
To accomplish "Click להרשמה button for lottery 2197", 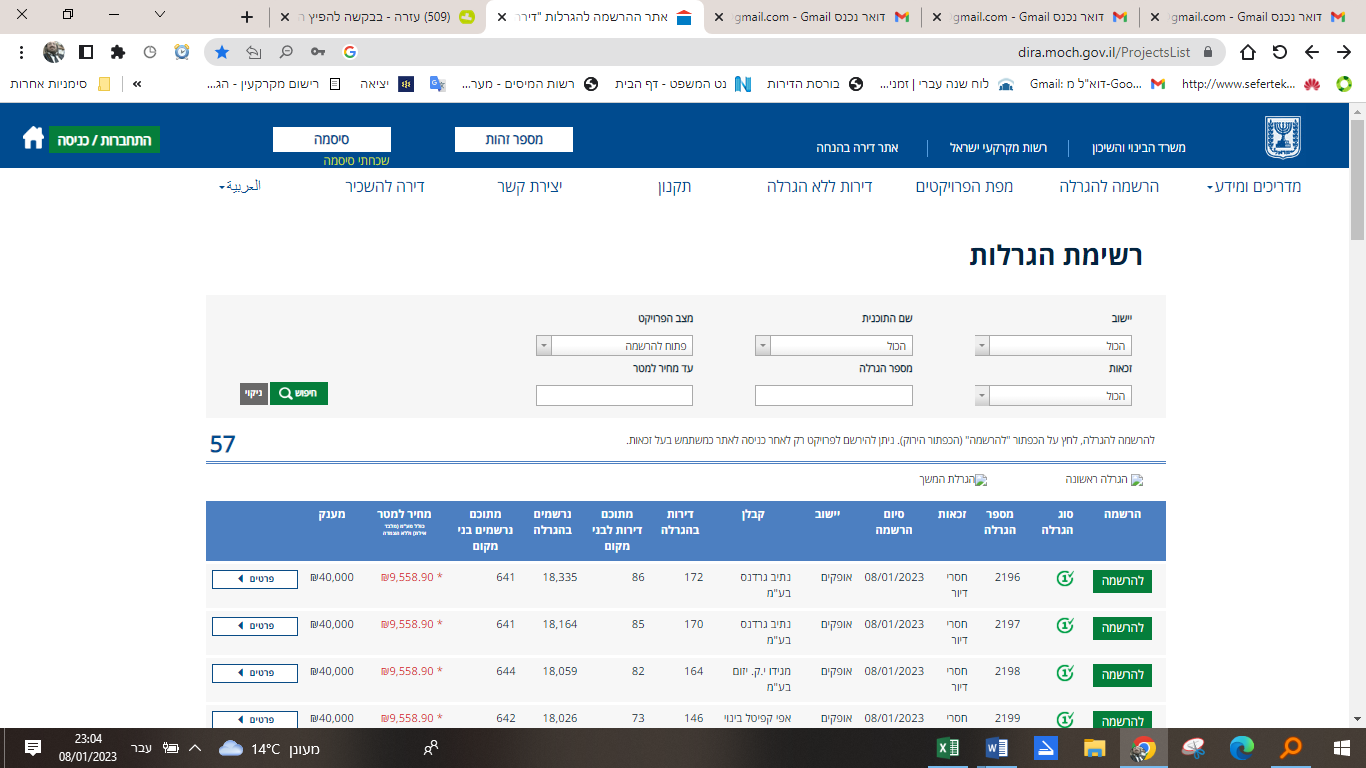I will click(1122, 628).
